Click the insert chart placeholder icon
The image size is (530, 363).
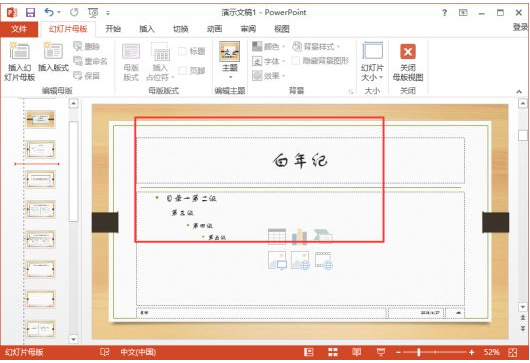(x=299, y=237)
